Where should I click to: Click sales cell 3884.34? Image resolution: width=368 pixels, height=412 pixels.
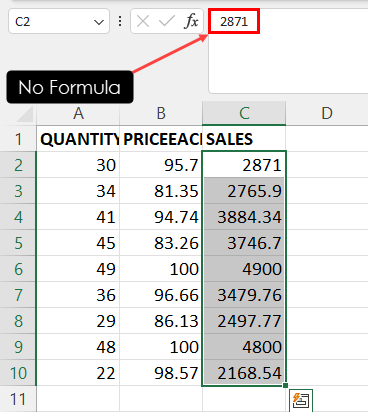(x=244, y=217)
